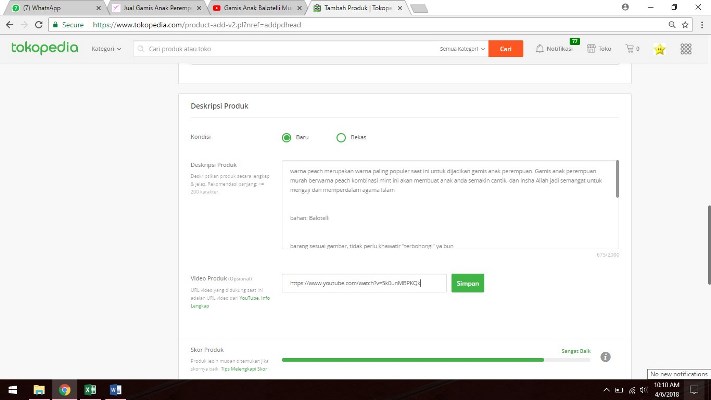
Task: Click the Sangat Baik score label
Action: [x=576, y=351]
